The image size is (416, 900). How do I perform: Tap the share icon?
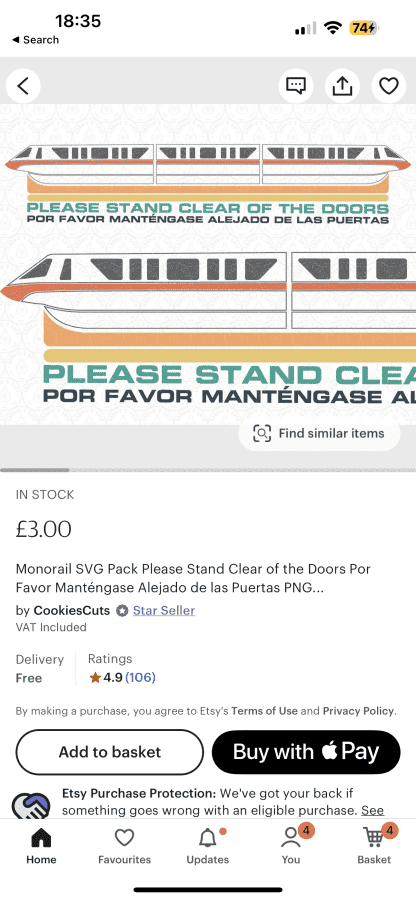point(342,86)
